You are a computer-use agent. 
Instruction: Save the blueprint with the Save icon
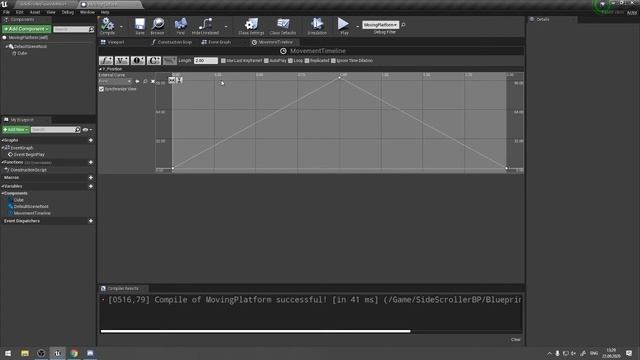[140, 26]
